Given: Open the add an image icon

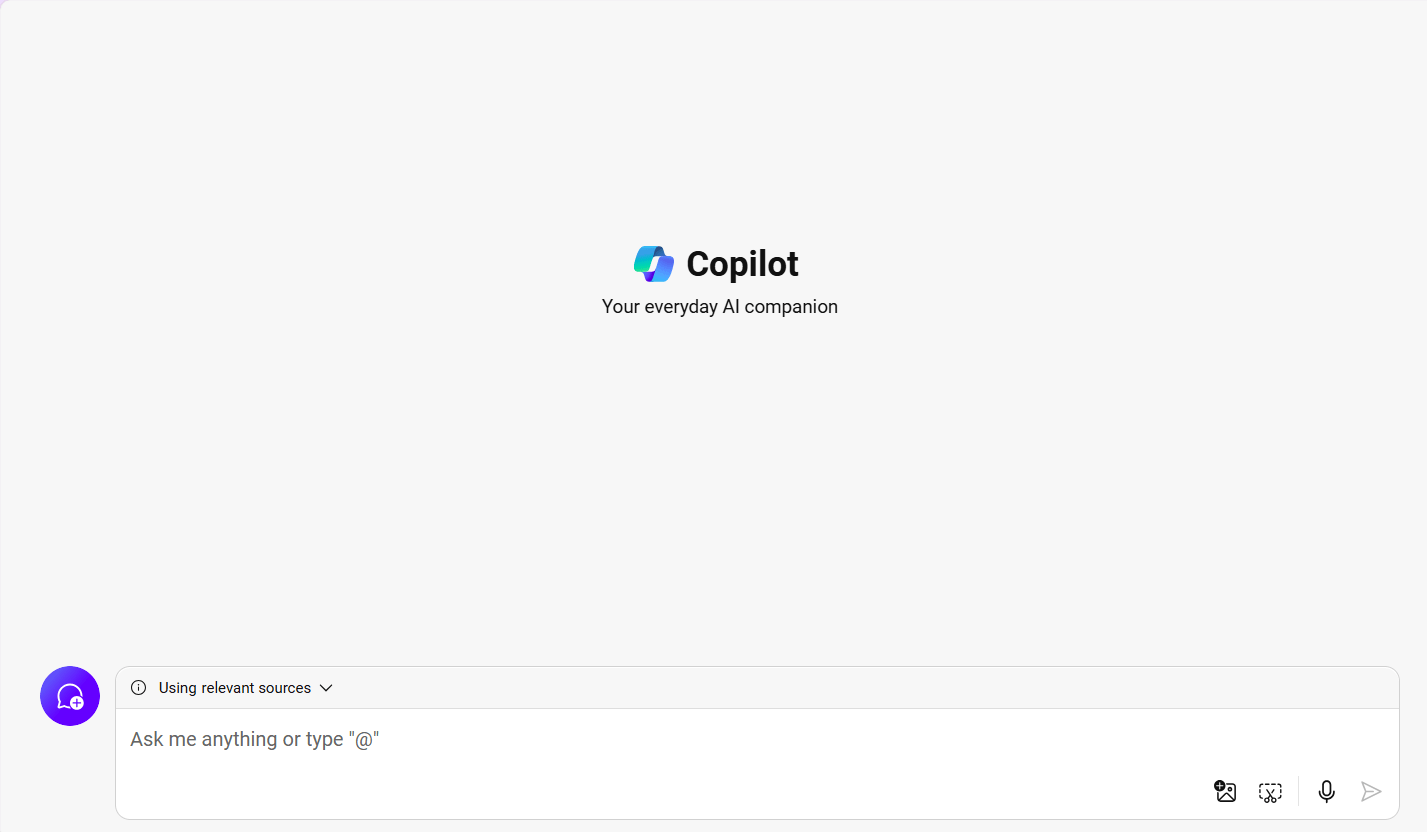Looking at the screenshot, I should coord(1225,791).
